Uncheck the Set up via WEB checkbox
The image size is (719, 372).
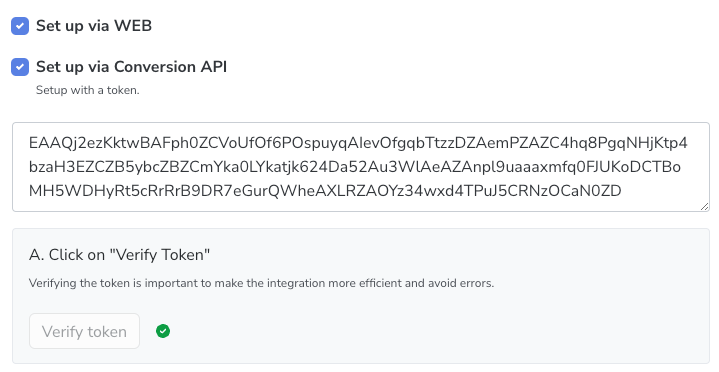20,26
